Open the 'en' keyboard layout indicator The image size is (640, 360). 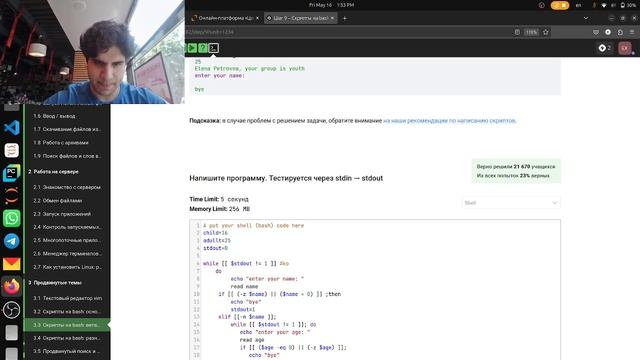(x=578, y=5)
